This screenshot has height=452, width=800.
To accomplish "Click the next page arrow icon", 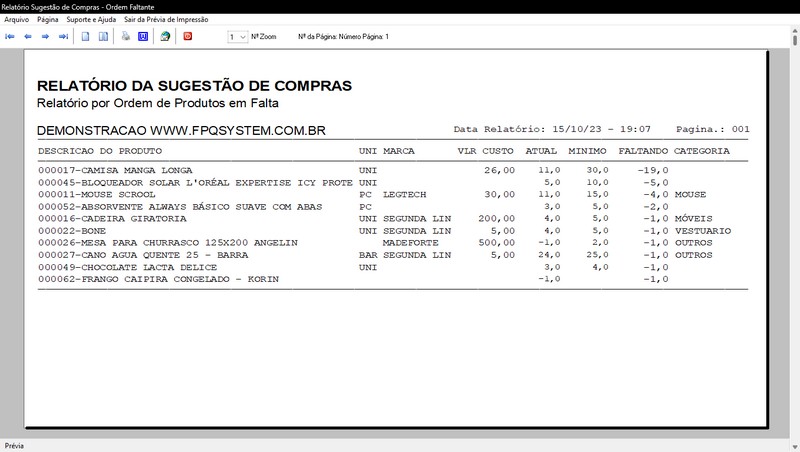I will coord(45,37).
